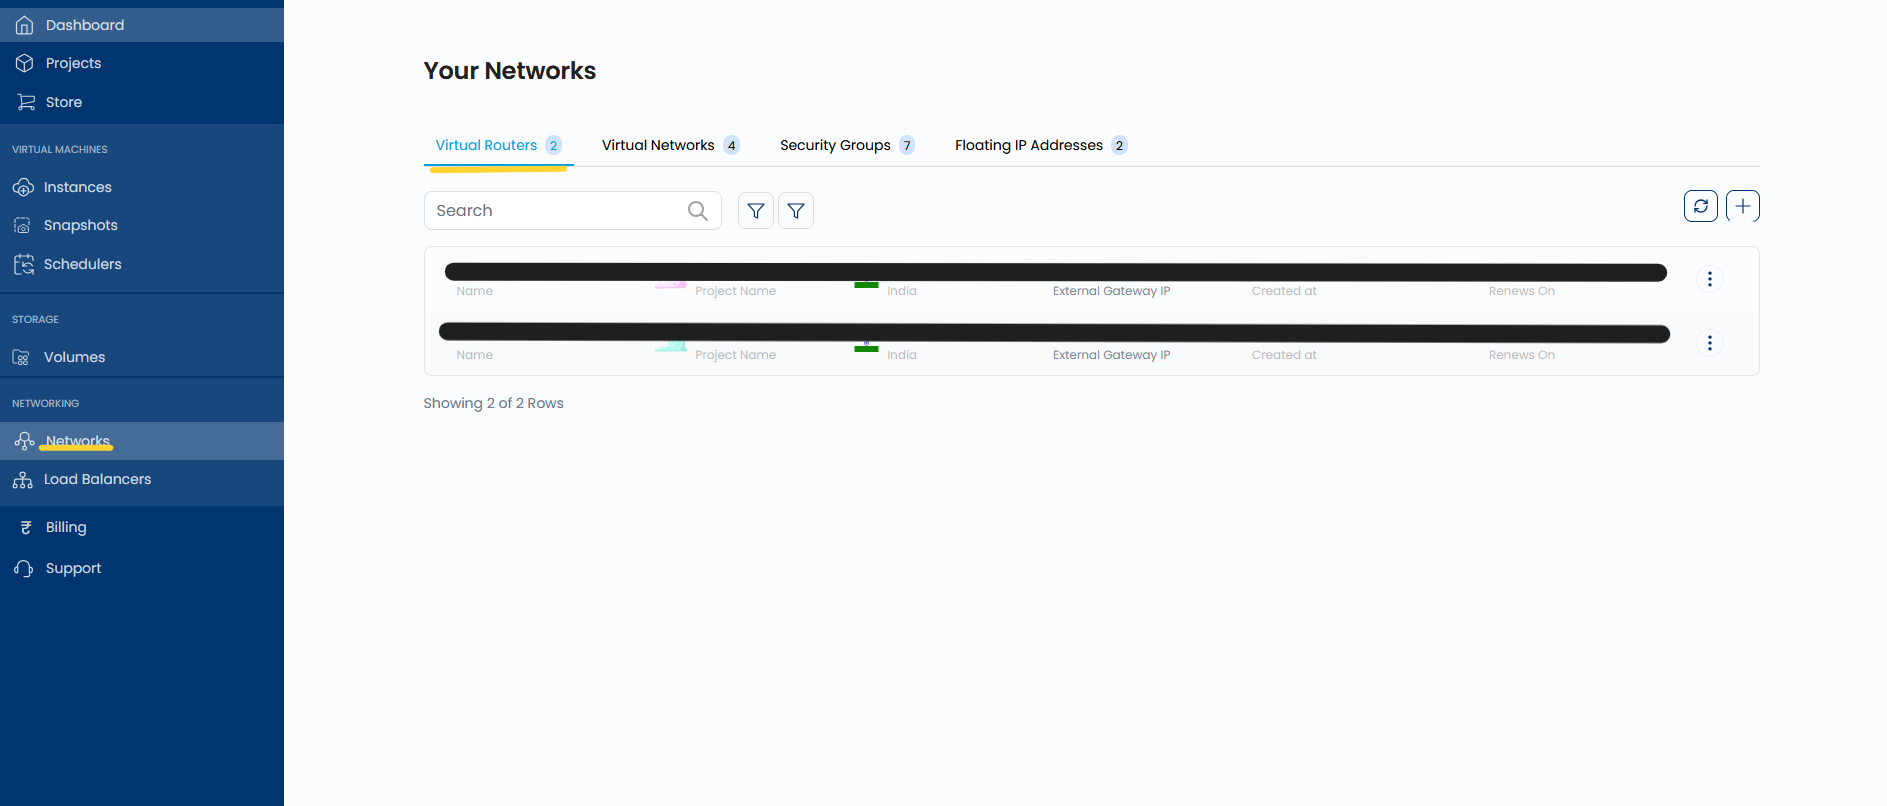Click the Virtual Routers count badge

tap(554, 145)
